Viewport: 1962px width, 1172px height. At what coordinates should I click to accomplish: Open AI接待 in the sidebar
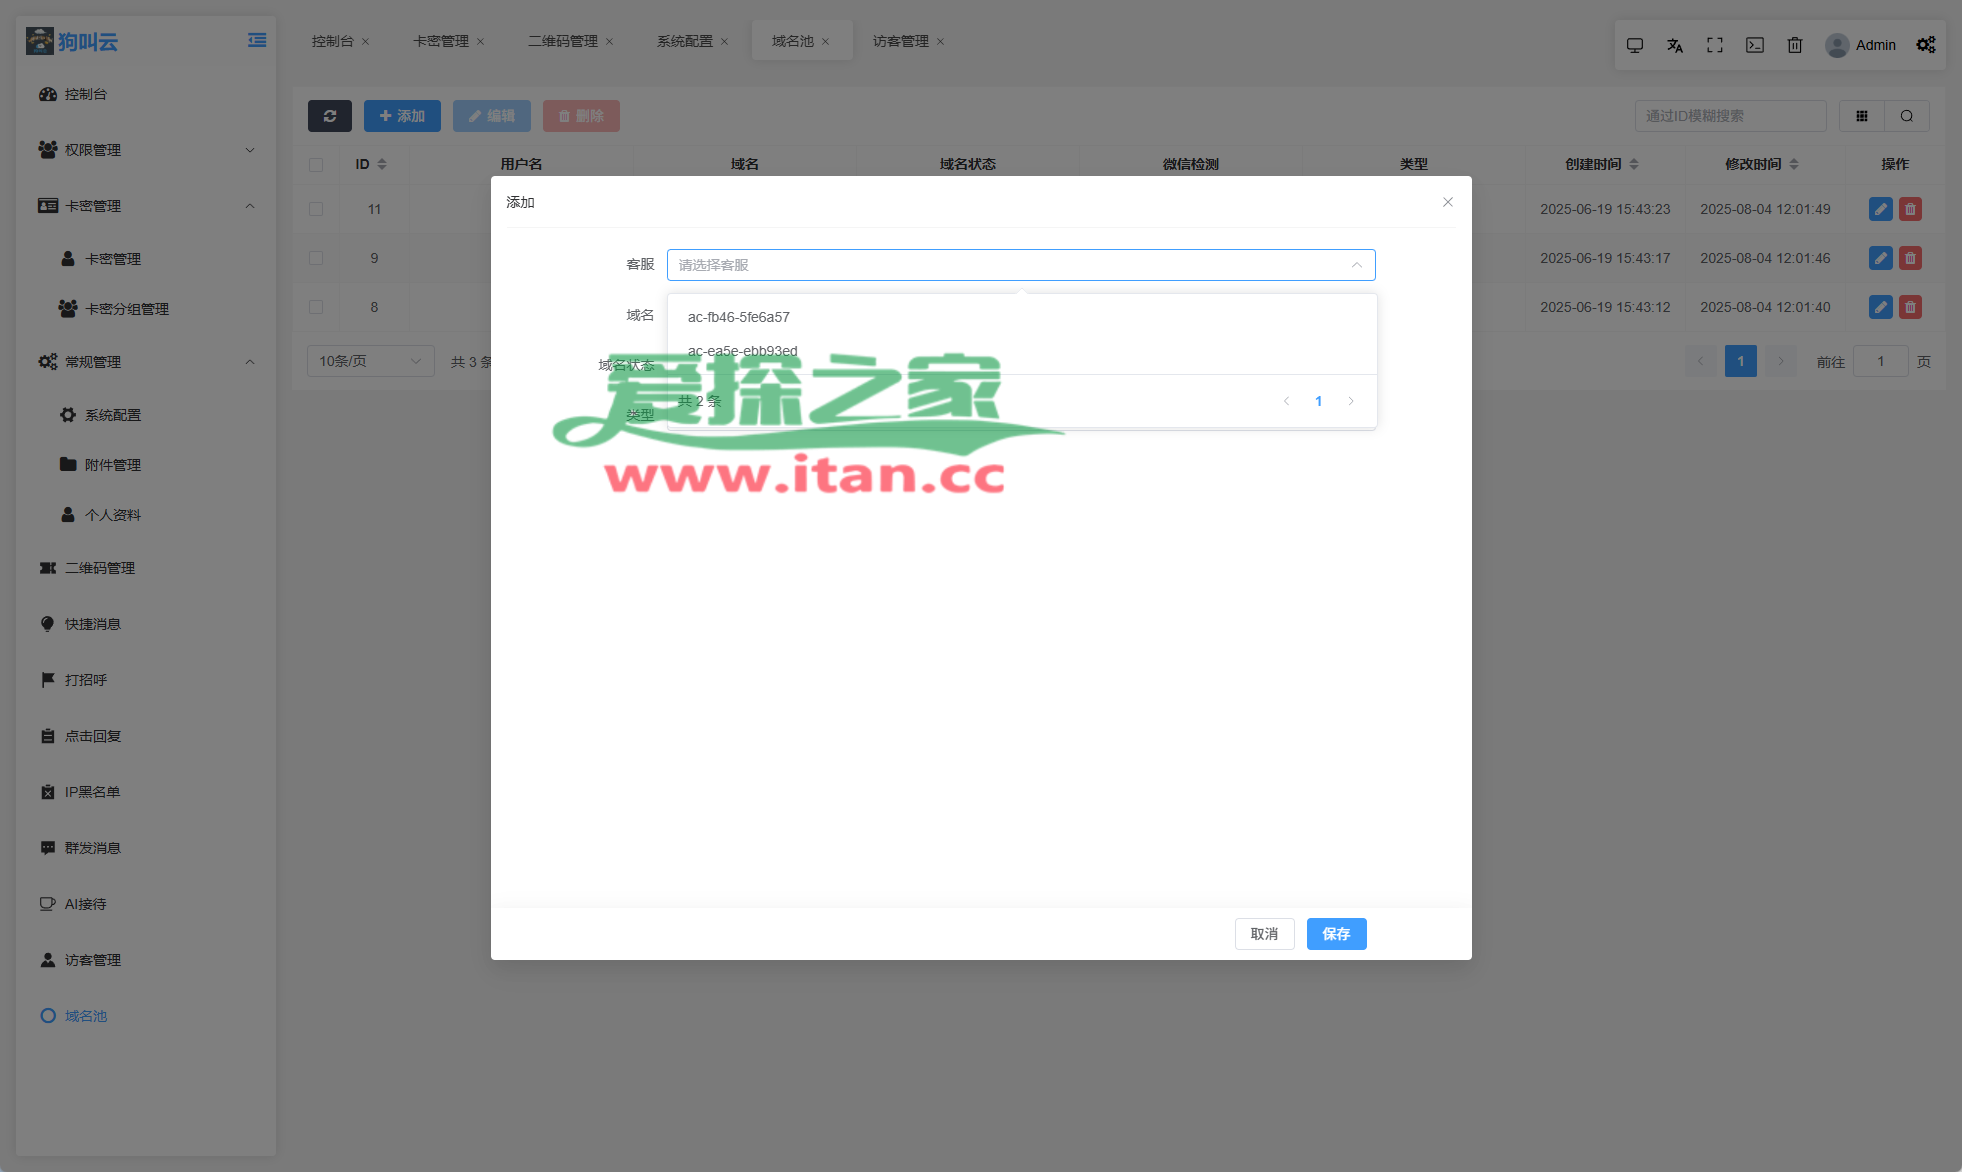146,904
